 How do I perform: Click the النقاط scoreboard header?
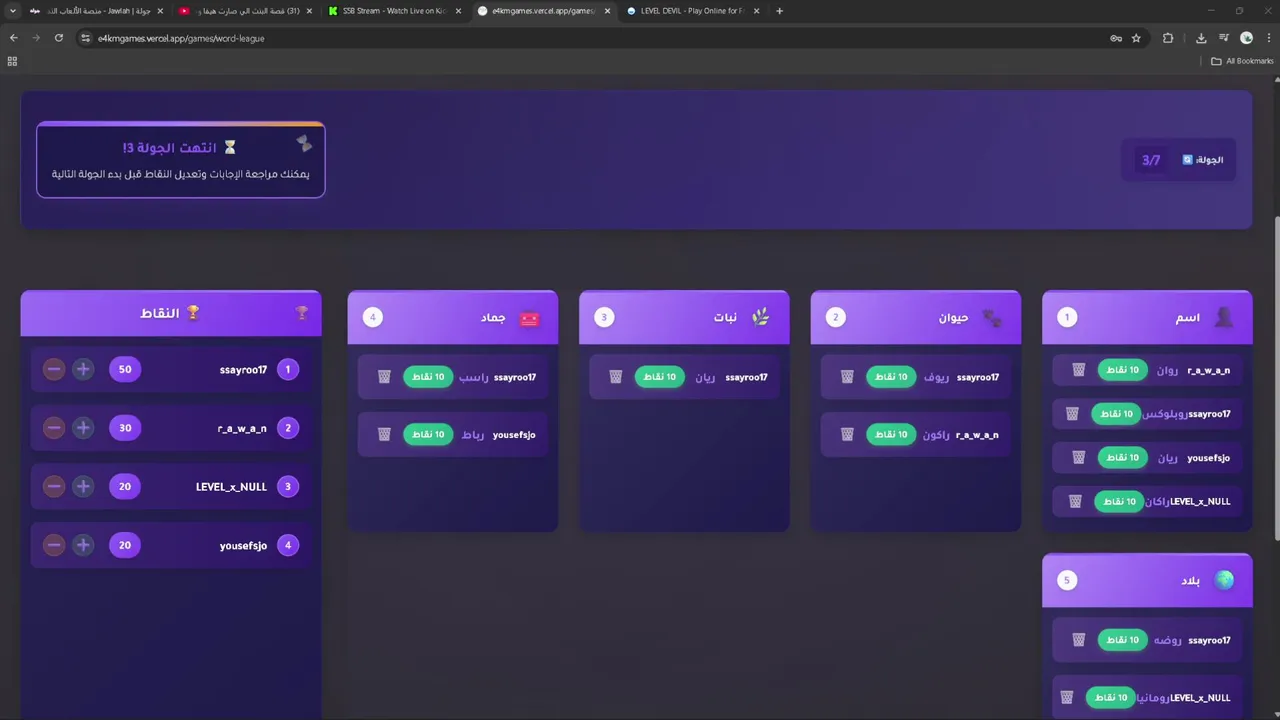point(171,313)
